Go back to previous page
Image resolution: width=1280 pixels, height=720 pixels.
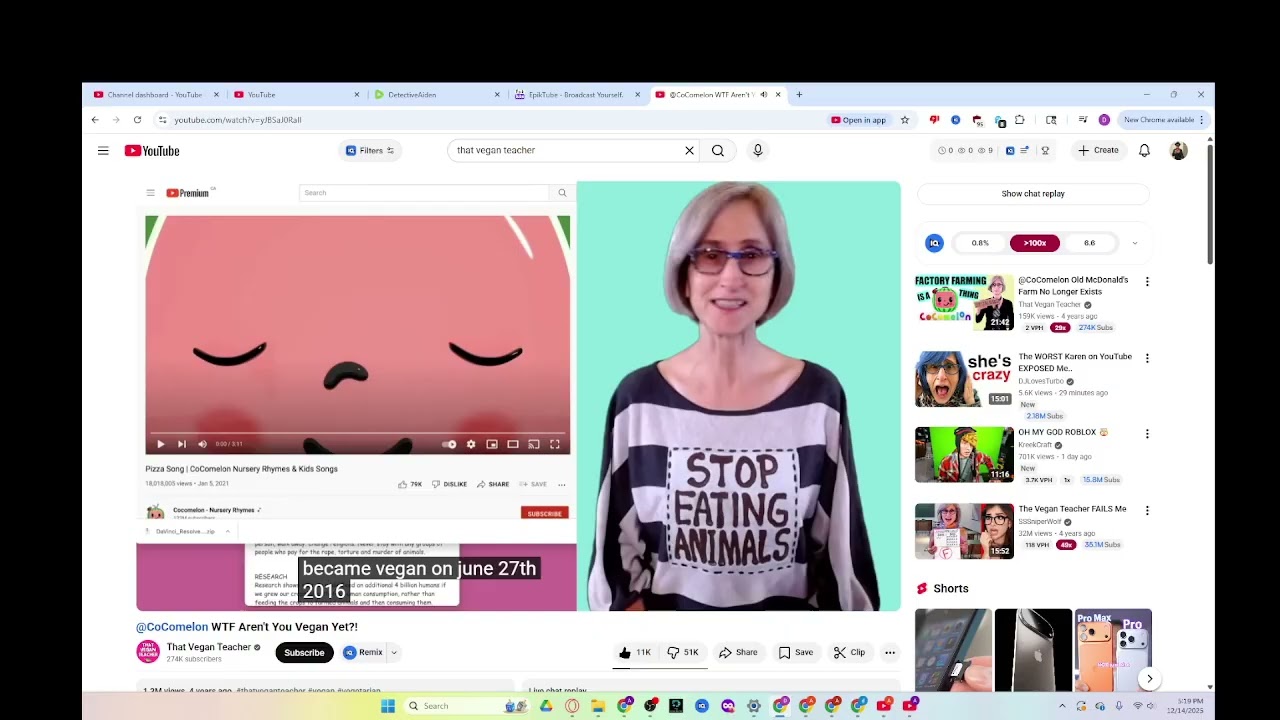click(95, 120)
